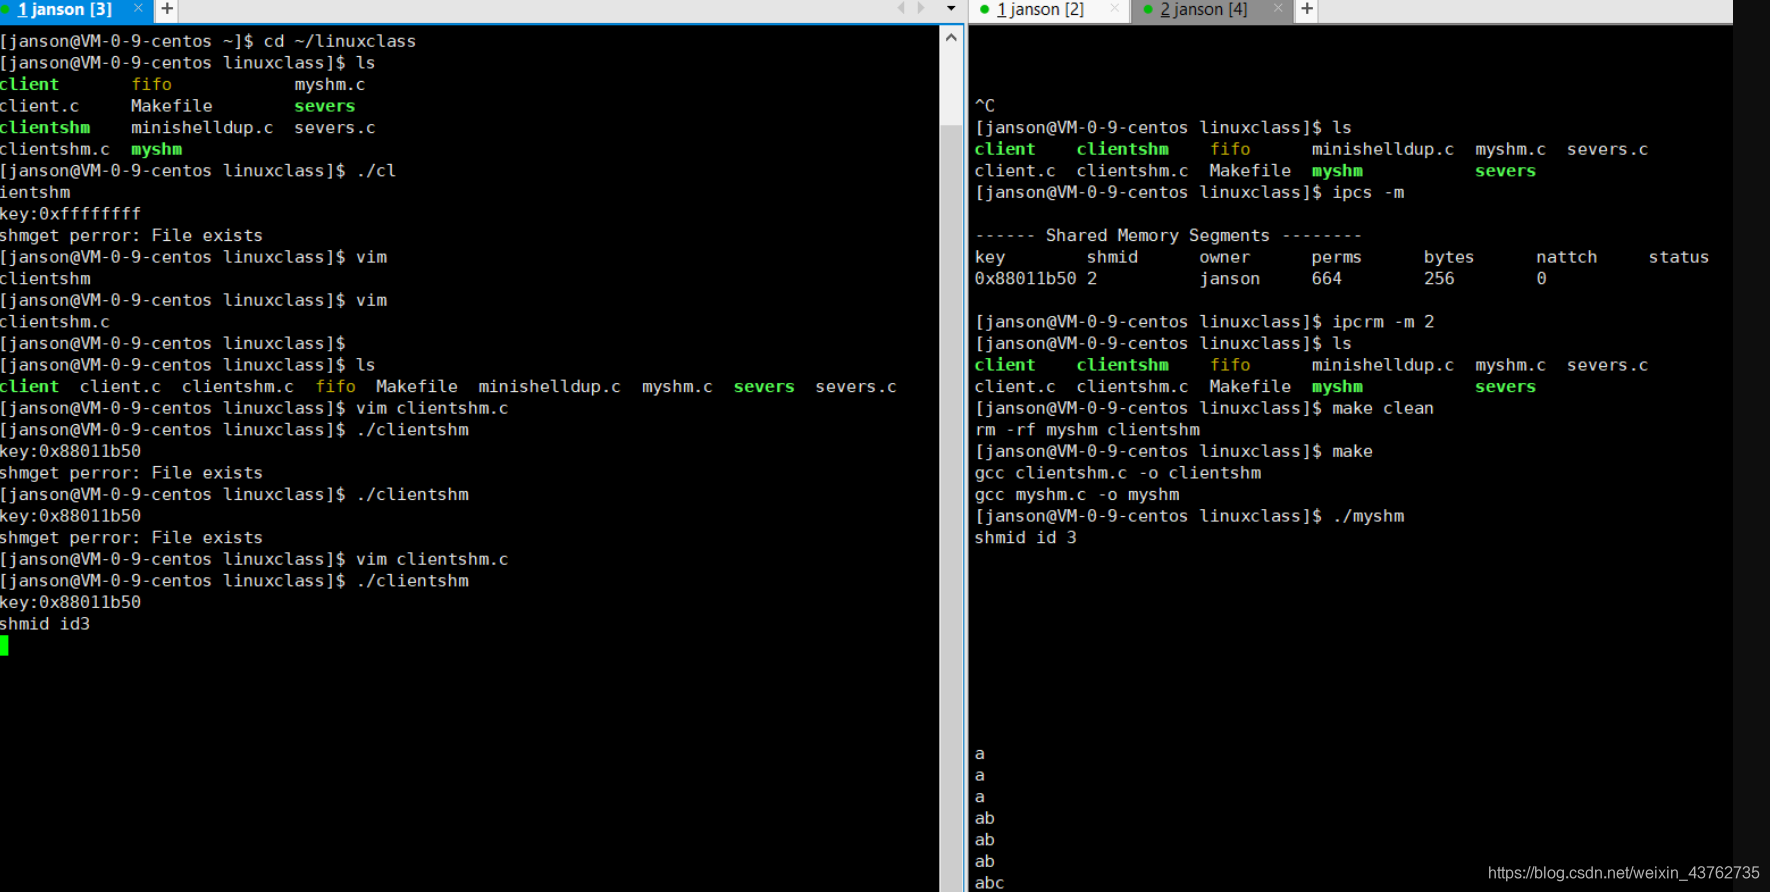Screen dimensions: 1770x892
Task: Click the 'nattch' column header
Action: [x=1567, y=257]
